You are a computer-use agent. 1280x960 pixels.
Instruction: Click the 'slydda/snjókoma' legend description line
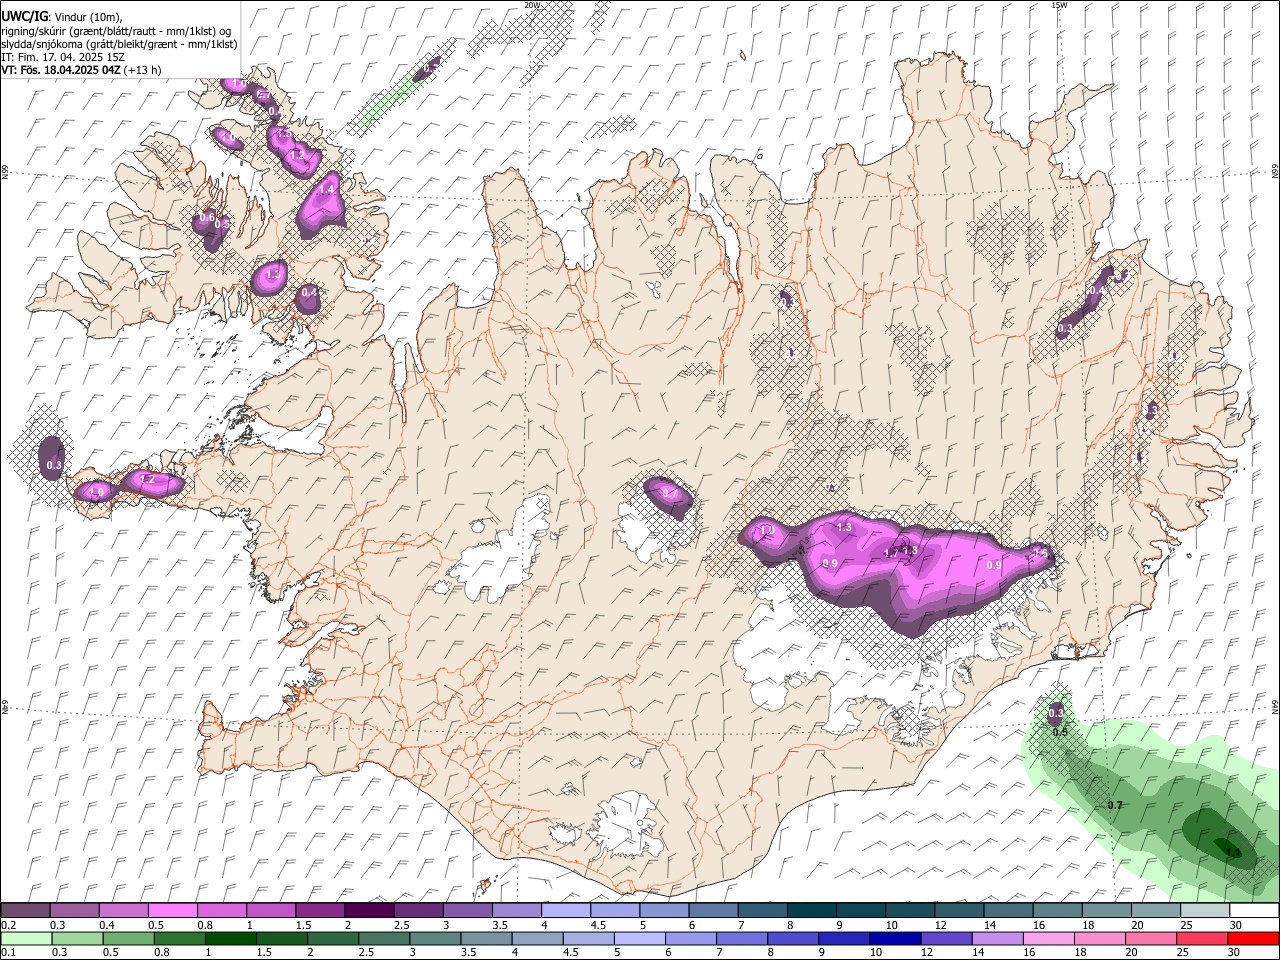tap(119, 44)
